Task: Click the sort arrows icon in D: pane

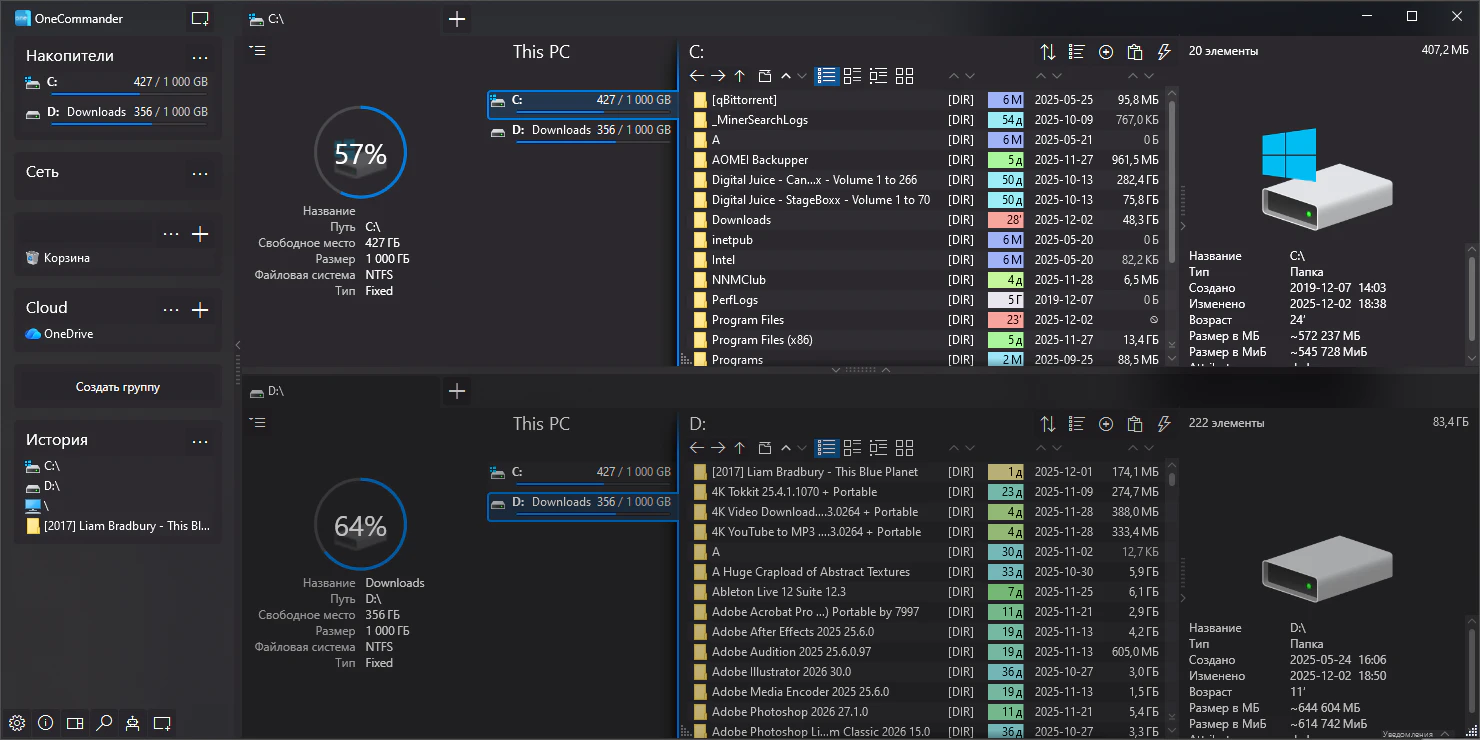Action: 1047,424
